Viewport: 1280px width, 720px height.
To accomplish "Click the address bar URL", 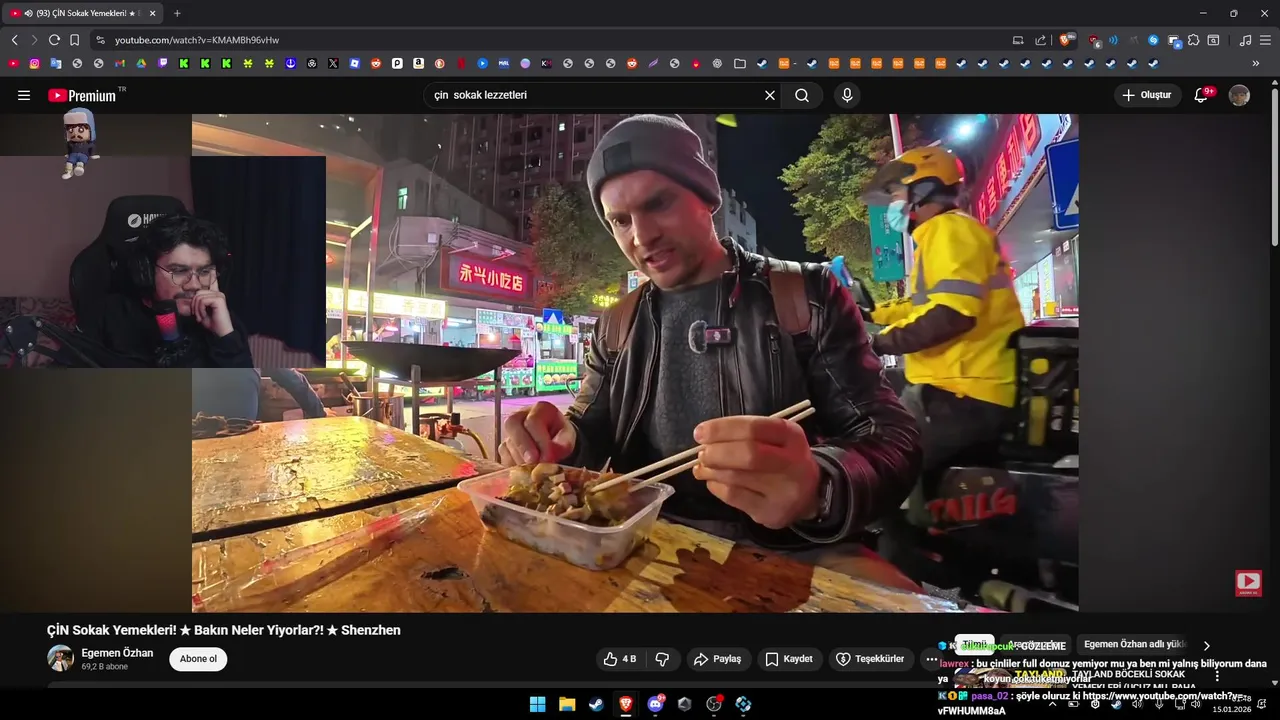I will [197, 40].
